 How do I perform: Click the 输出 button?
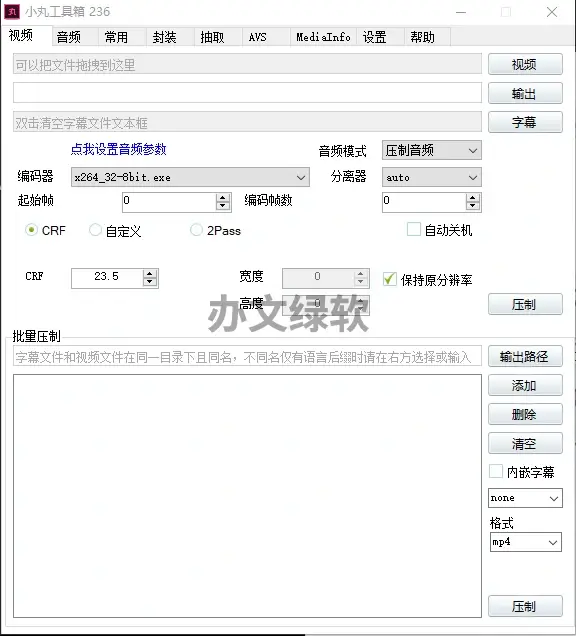[x=525, y=93]
